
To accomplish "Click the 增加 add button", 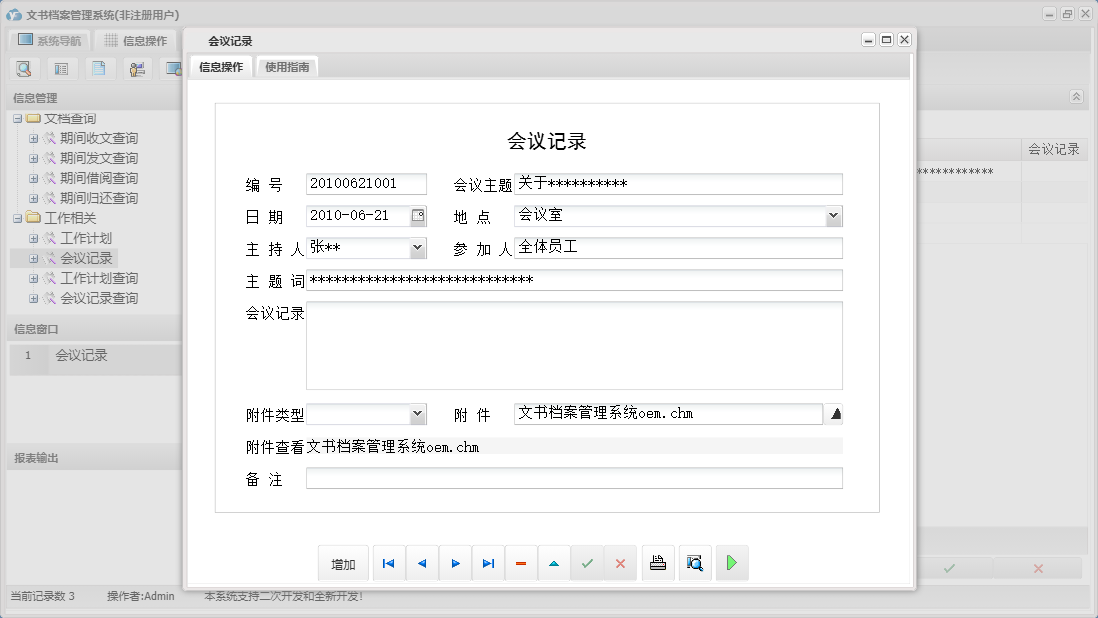I will click(x=343, y=563).
